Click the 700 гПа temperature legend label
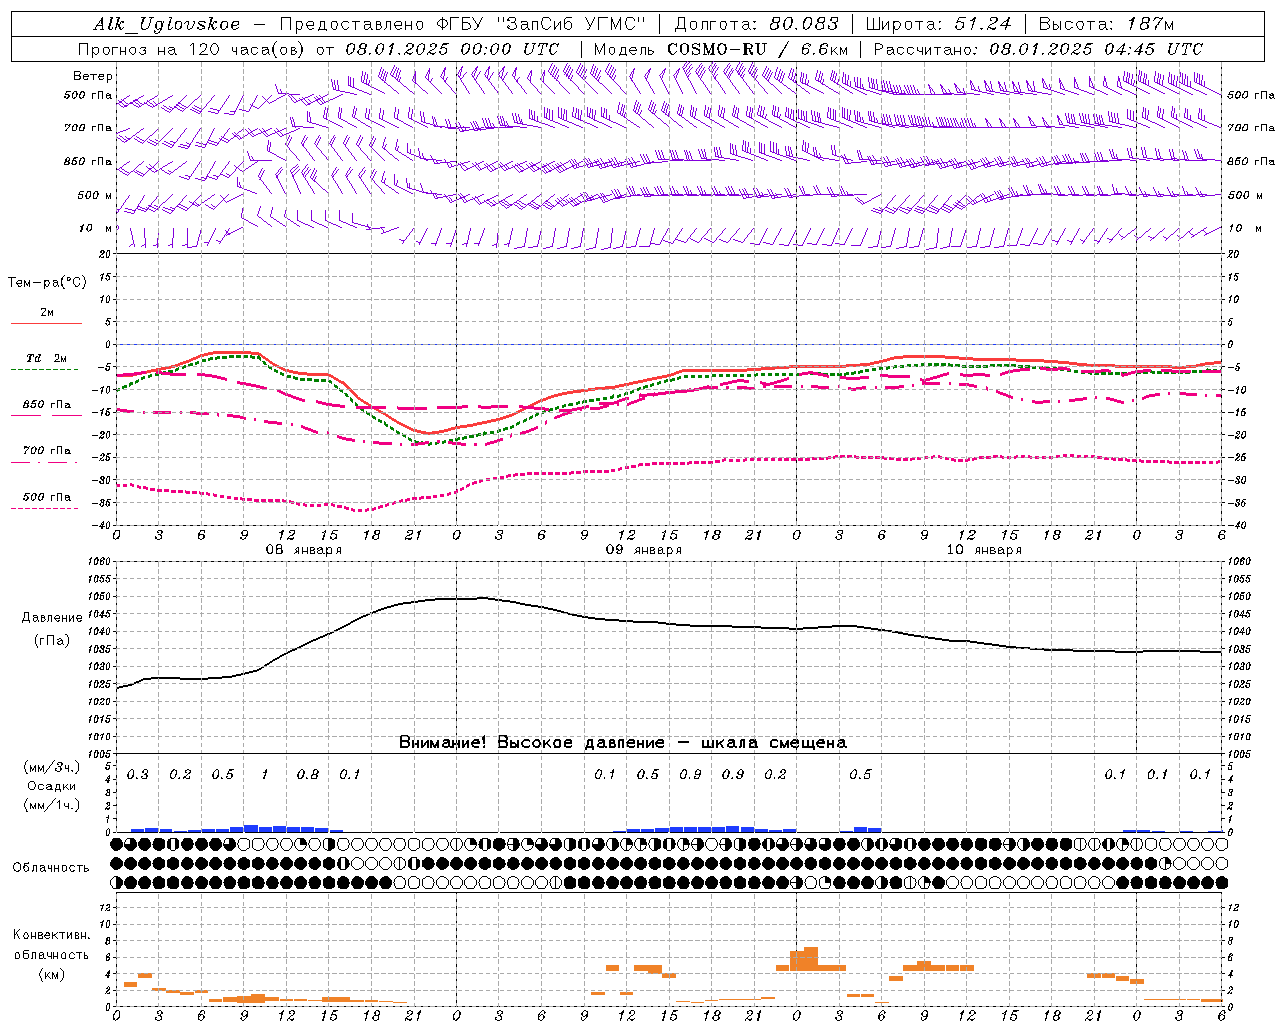Viewport: 1280px width, 1024px height. pos(47,451)
